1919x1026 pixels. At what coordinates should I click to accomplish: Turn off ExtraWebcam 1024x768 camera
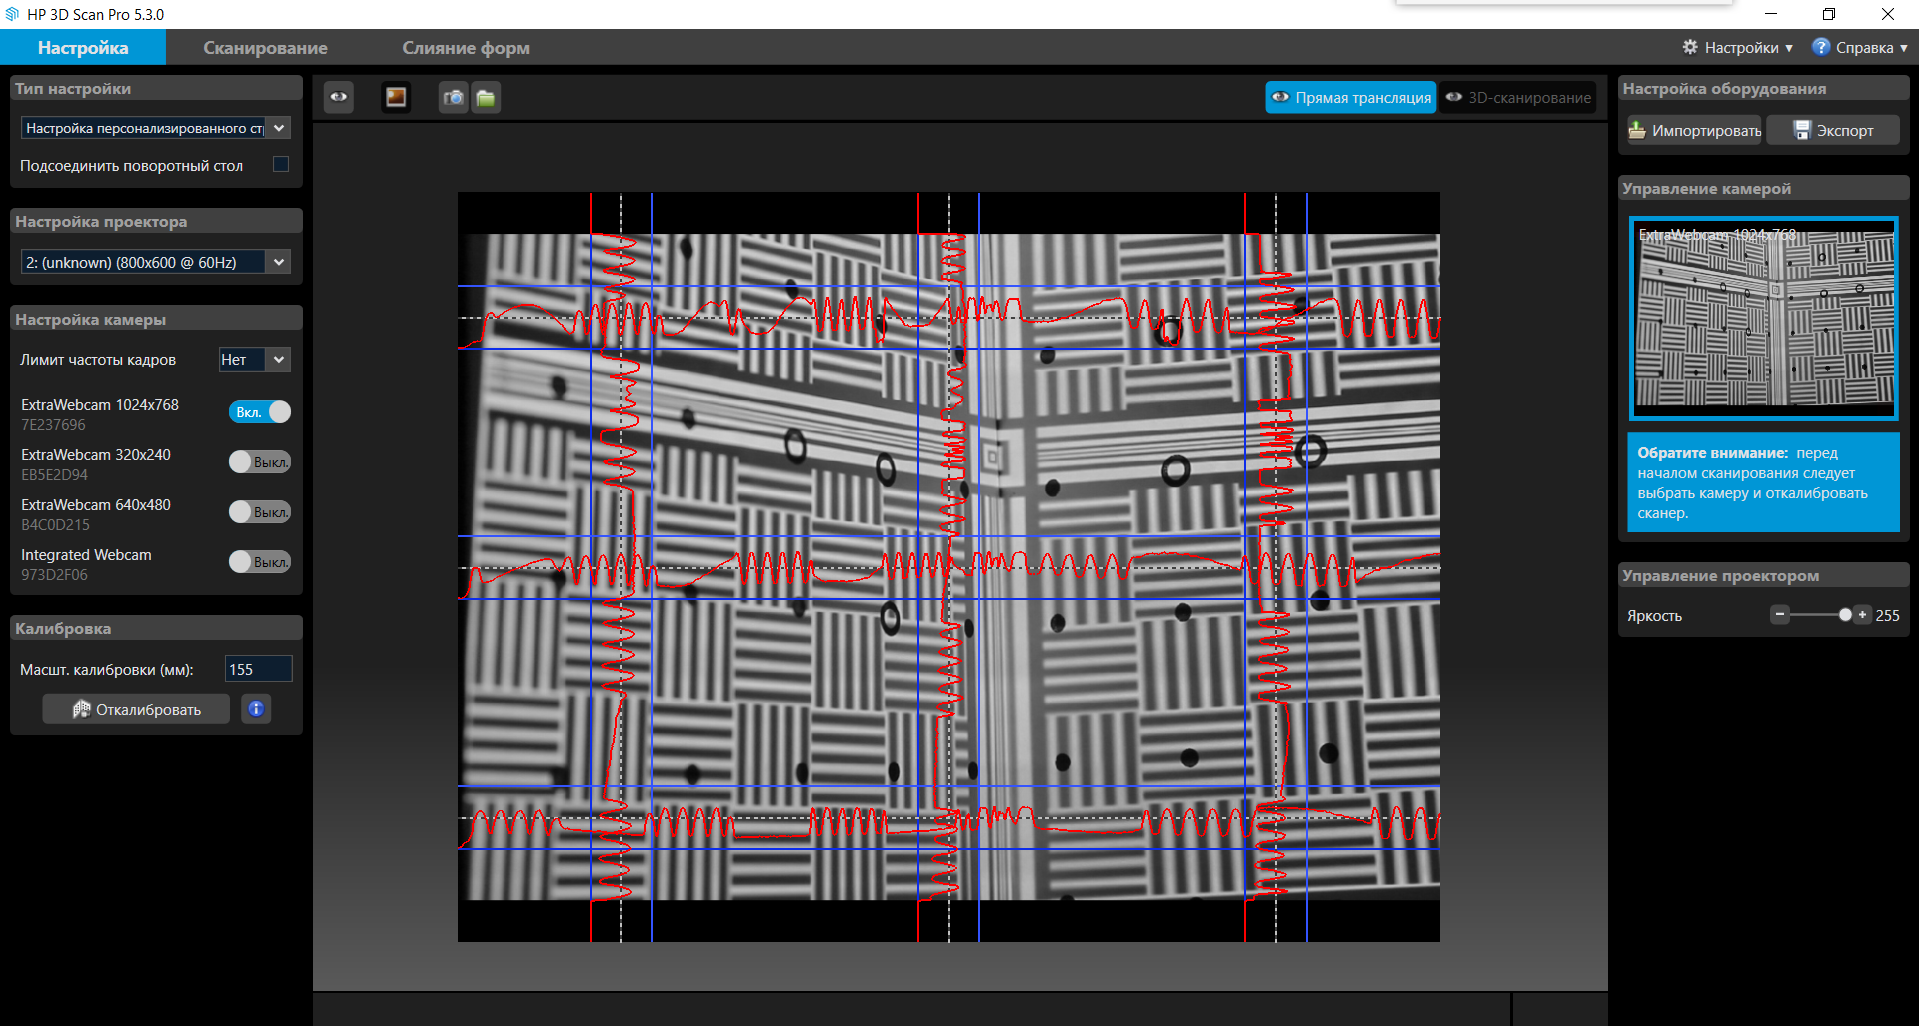click(260, 412)
